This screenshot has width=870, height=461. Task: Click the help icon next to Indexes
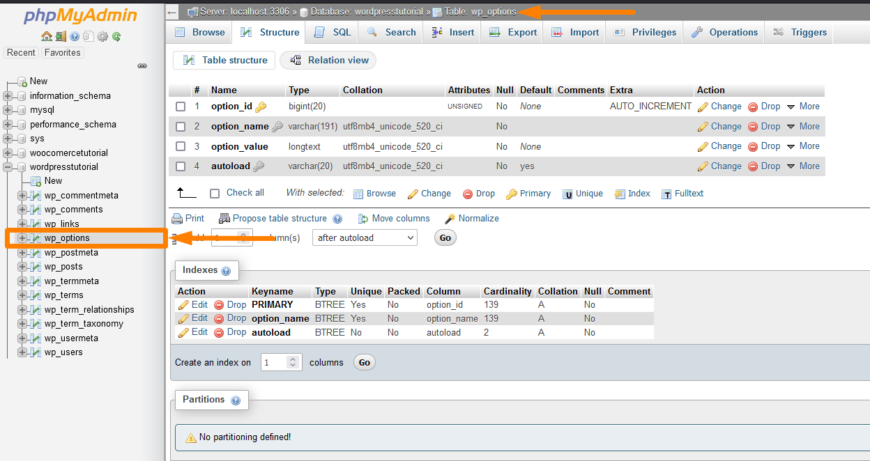coord(226,271)
